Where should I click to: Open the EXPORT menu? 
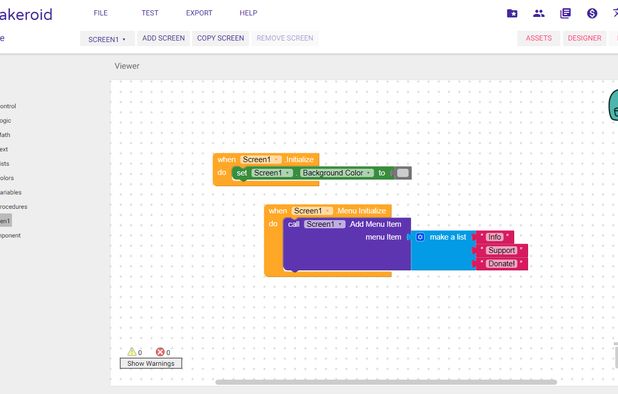coord(199,13)
